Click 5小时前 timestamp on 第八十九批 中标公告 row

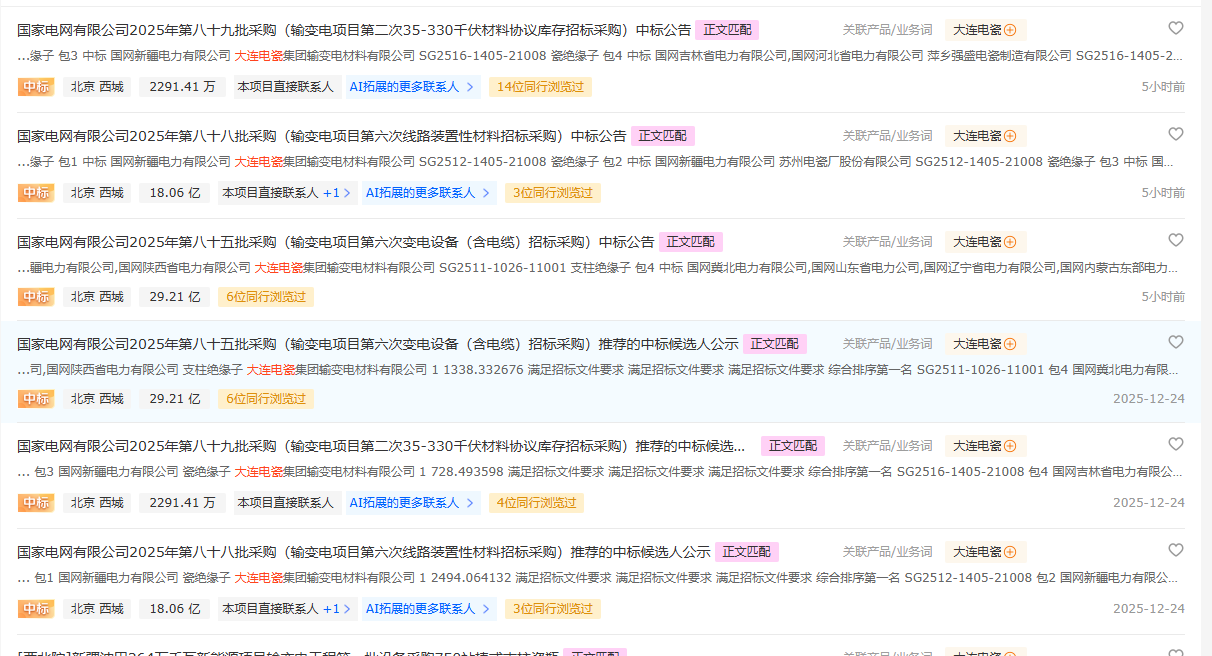1163,87
